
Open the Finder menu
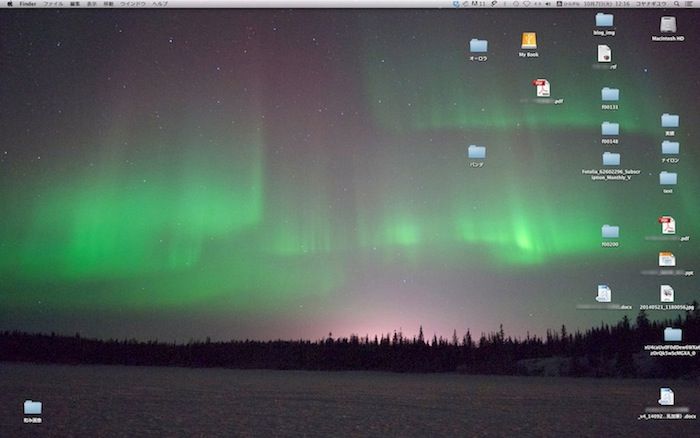pos(28,4)
